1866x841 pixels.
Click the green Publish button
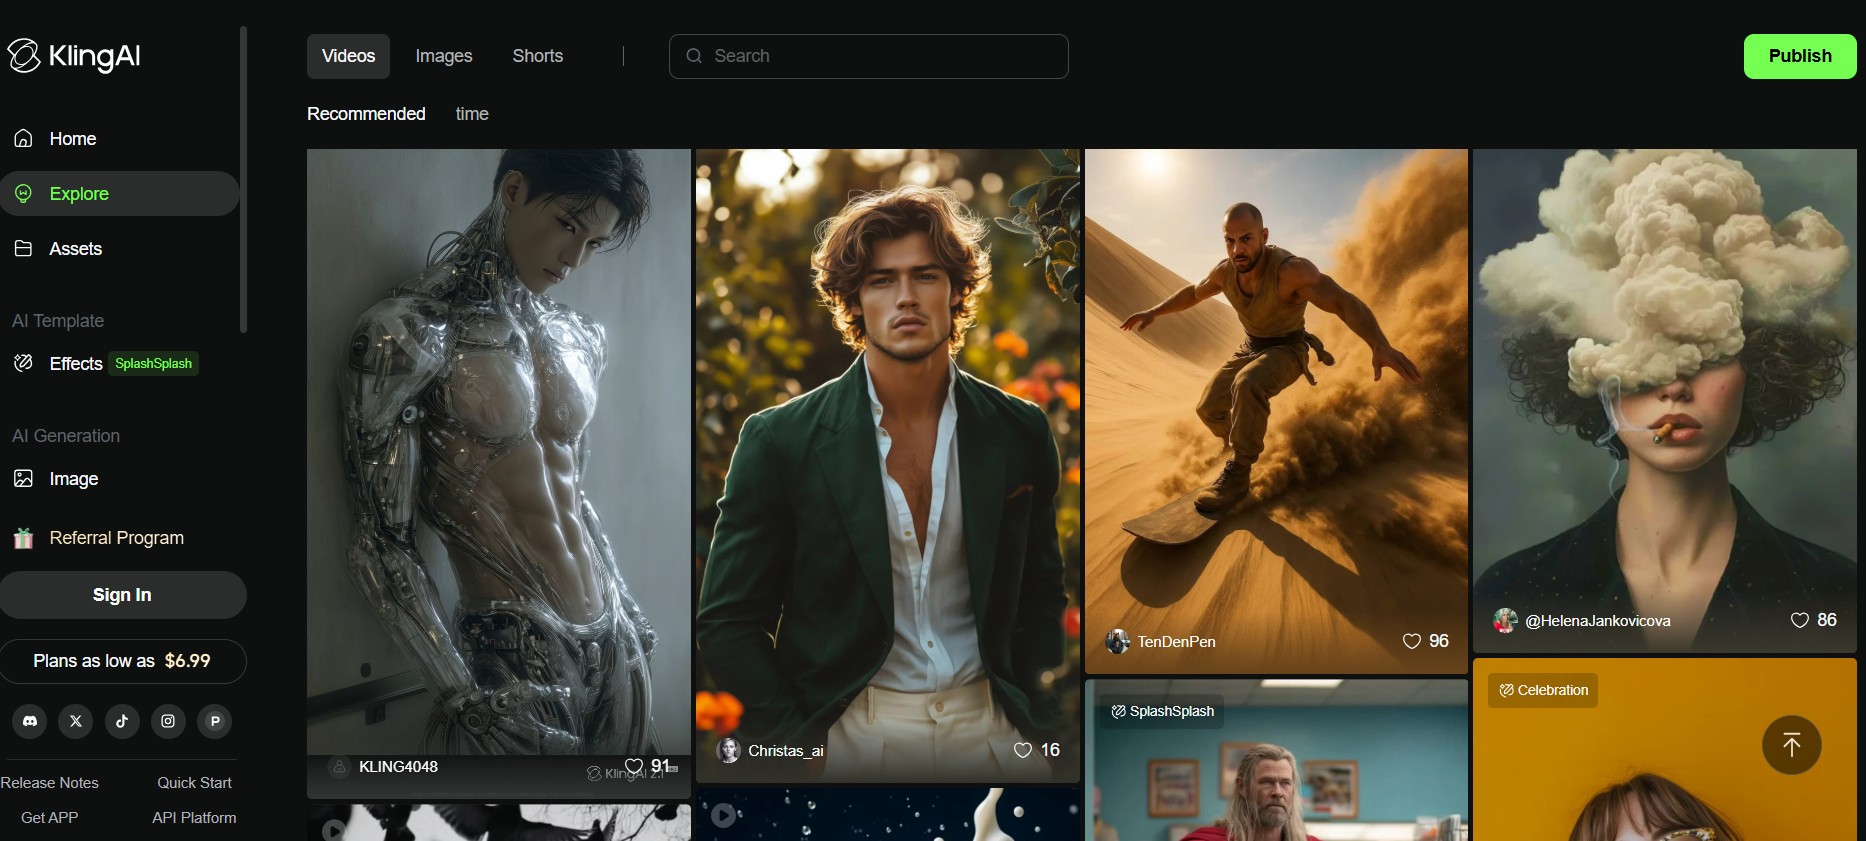[1800, 56]
